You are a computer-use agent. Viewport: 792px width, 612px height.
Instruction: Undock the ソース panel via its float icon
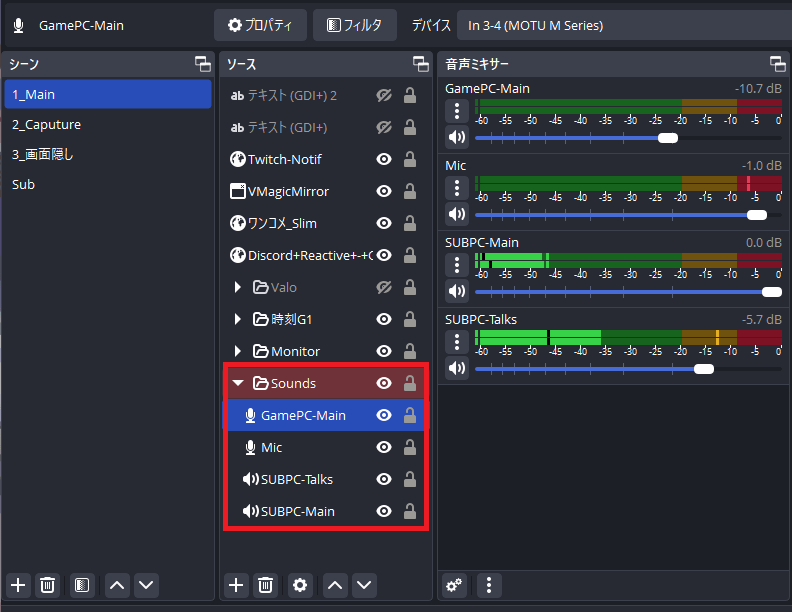coord(421,64)
